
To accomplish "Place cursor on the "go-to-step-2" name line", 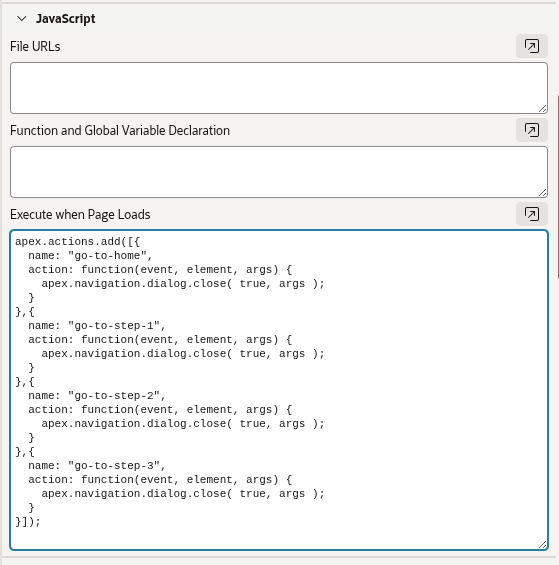I will [x=97, y=395].
